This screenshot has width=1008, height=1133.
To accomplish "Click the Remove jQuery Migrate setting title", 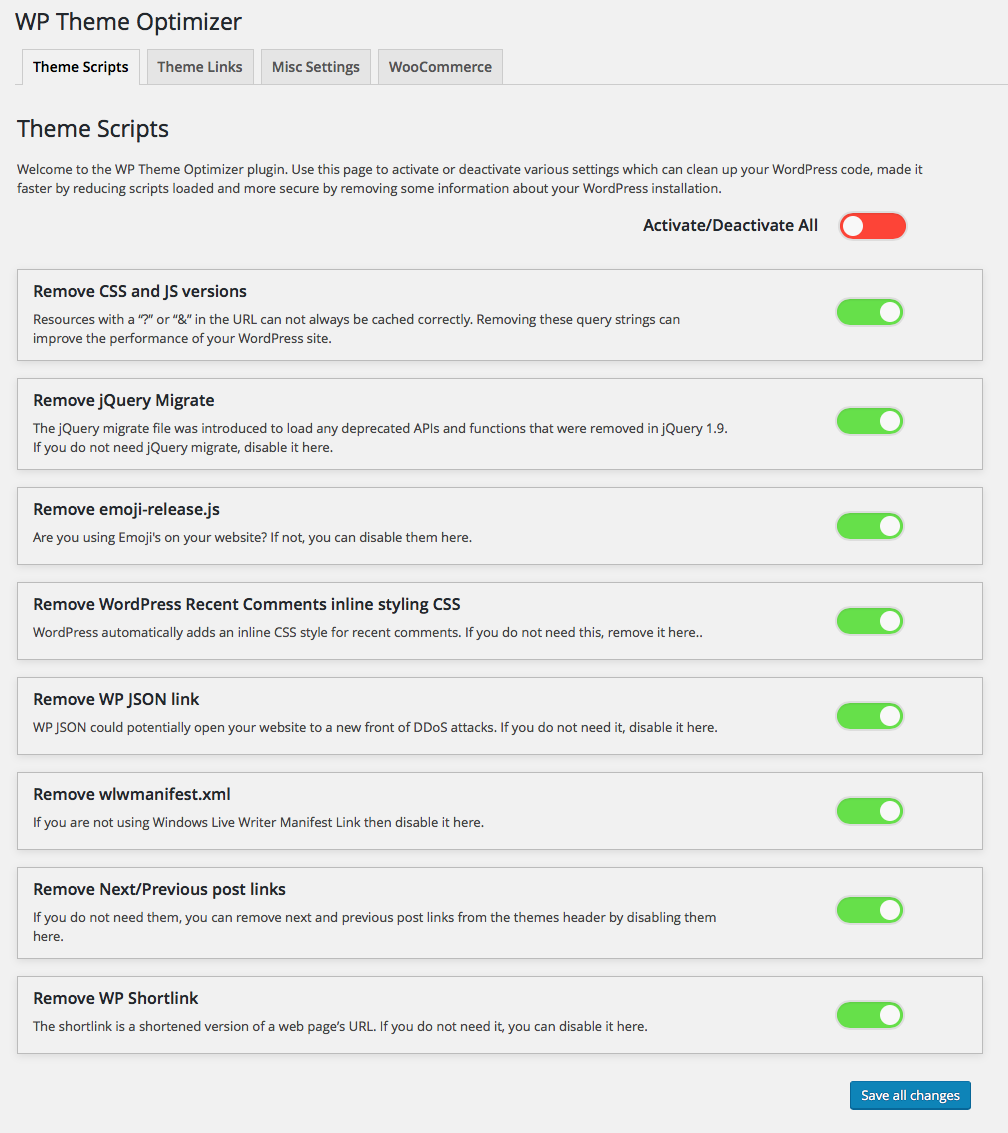I will coord(124,400).
